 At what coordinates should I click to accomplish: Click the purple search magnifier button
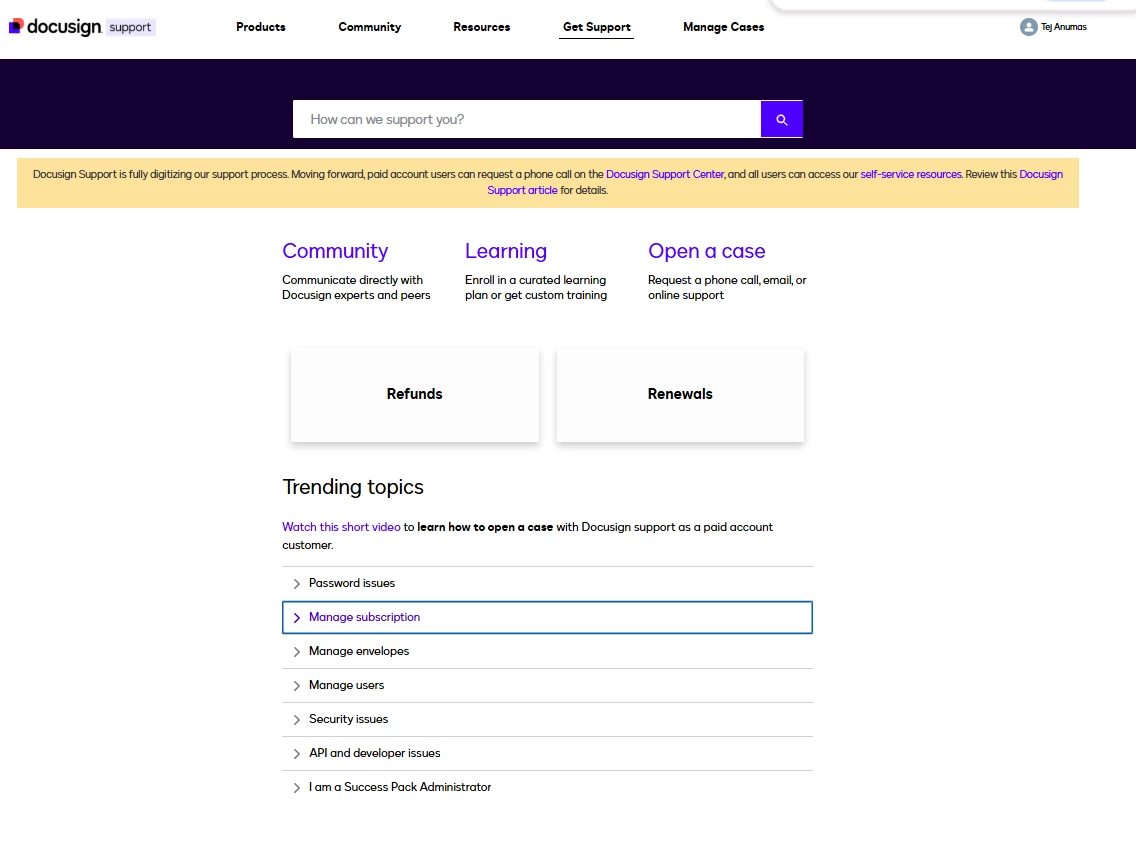click(781, 120)
